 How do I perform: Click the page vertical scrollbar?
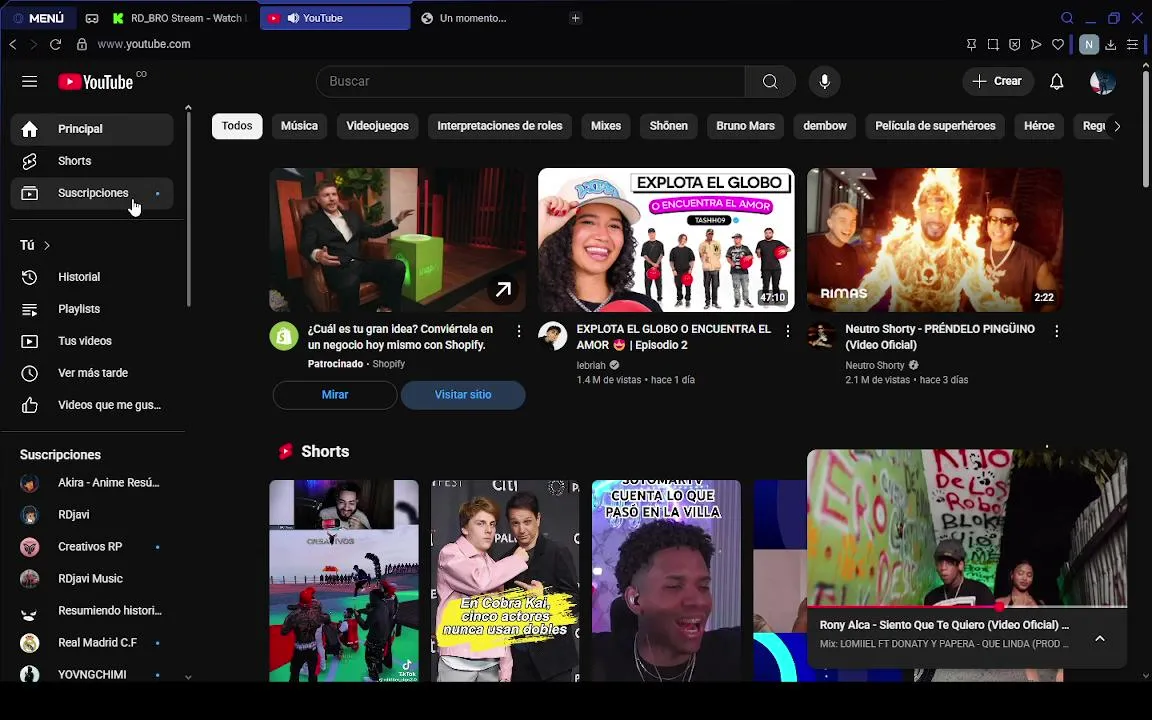click(x=1145, y=129)
